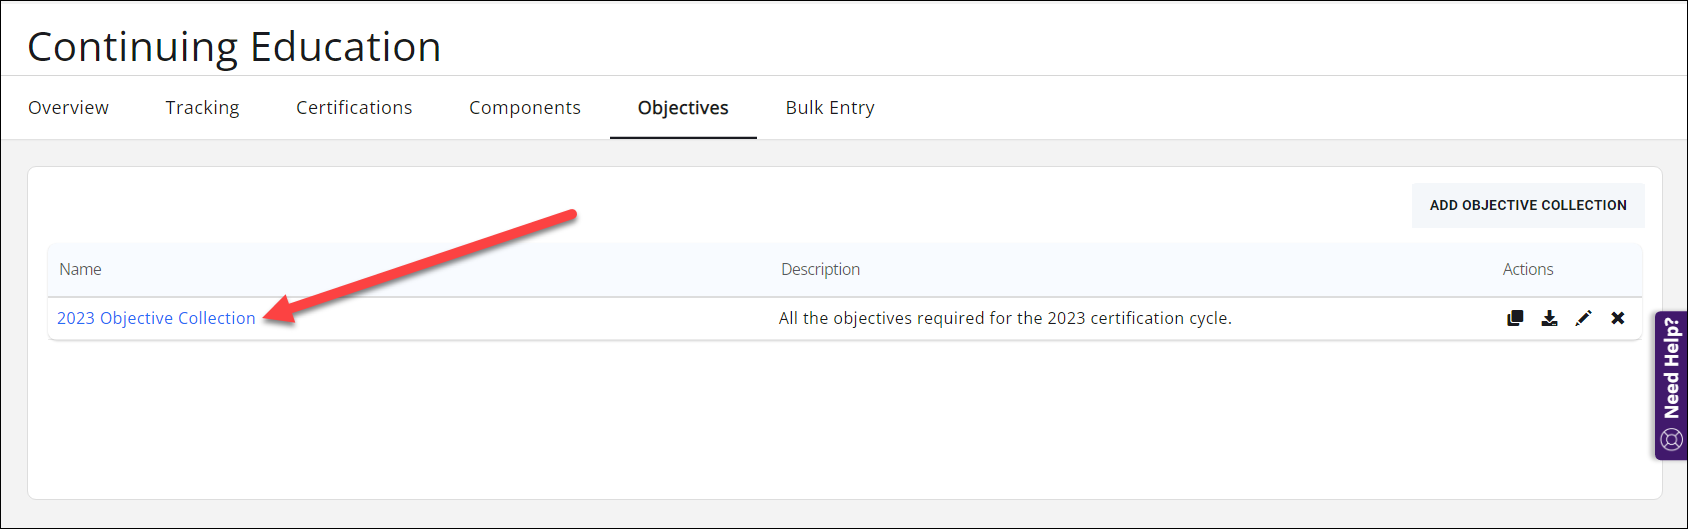Navigate to the Bulk Entry tab
Viewport: 1688px width, 529px height.
[830, 108]
